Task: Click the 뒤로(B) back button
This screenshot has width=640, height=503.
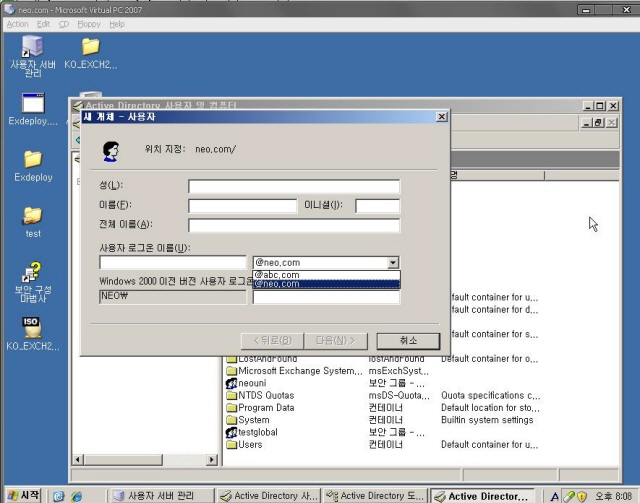Action: point(272,341)
